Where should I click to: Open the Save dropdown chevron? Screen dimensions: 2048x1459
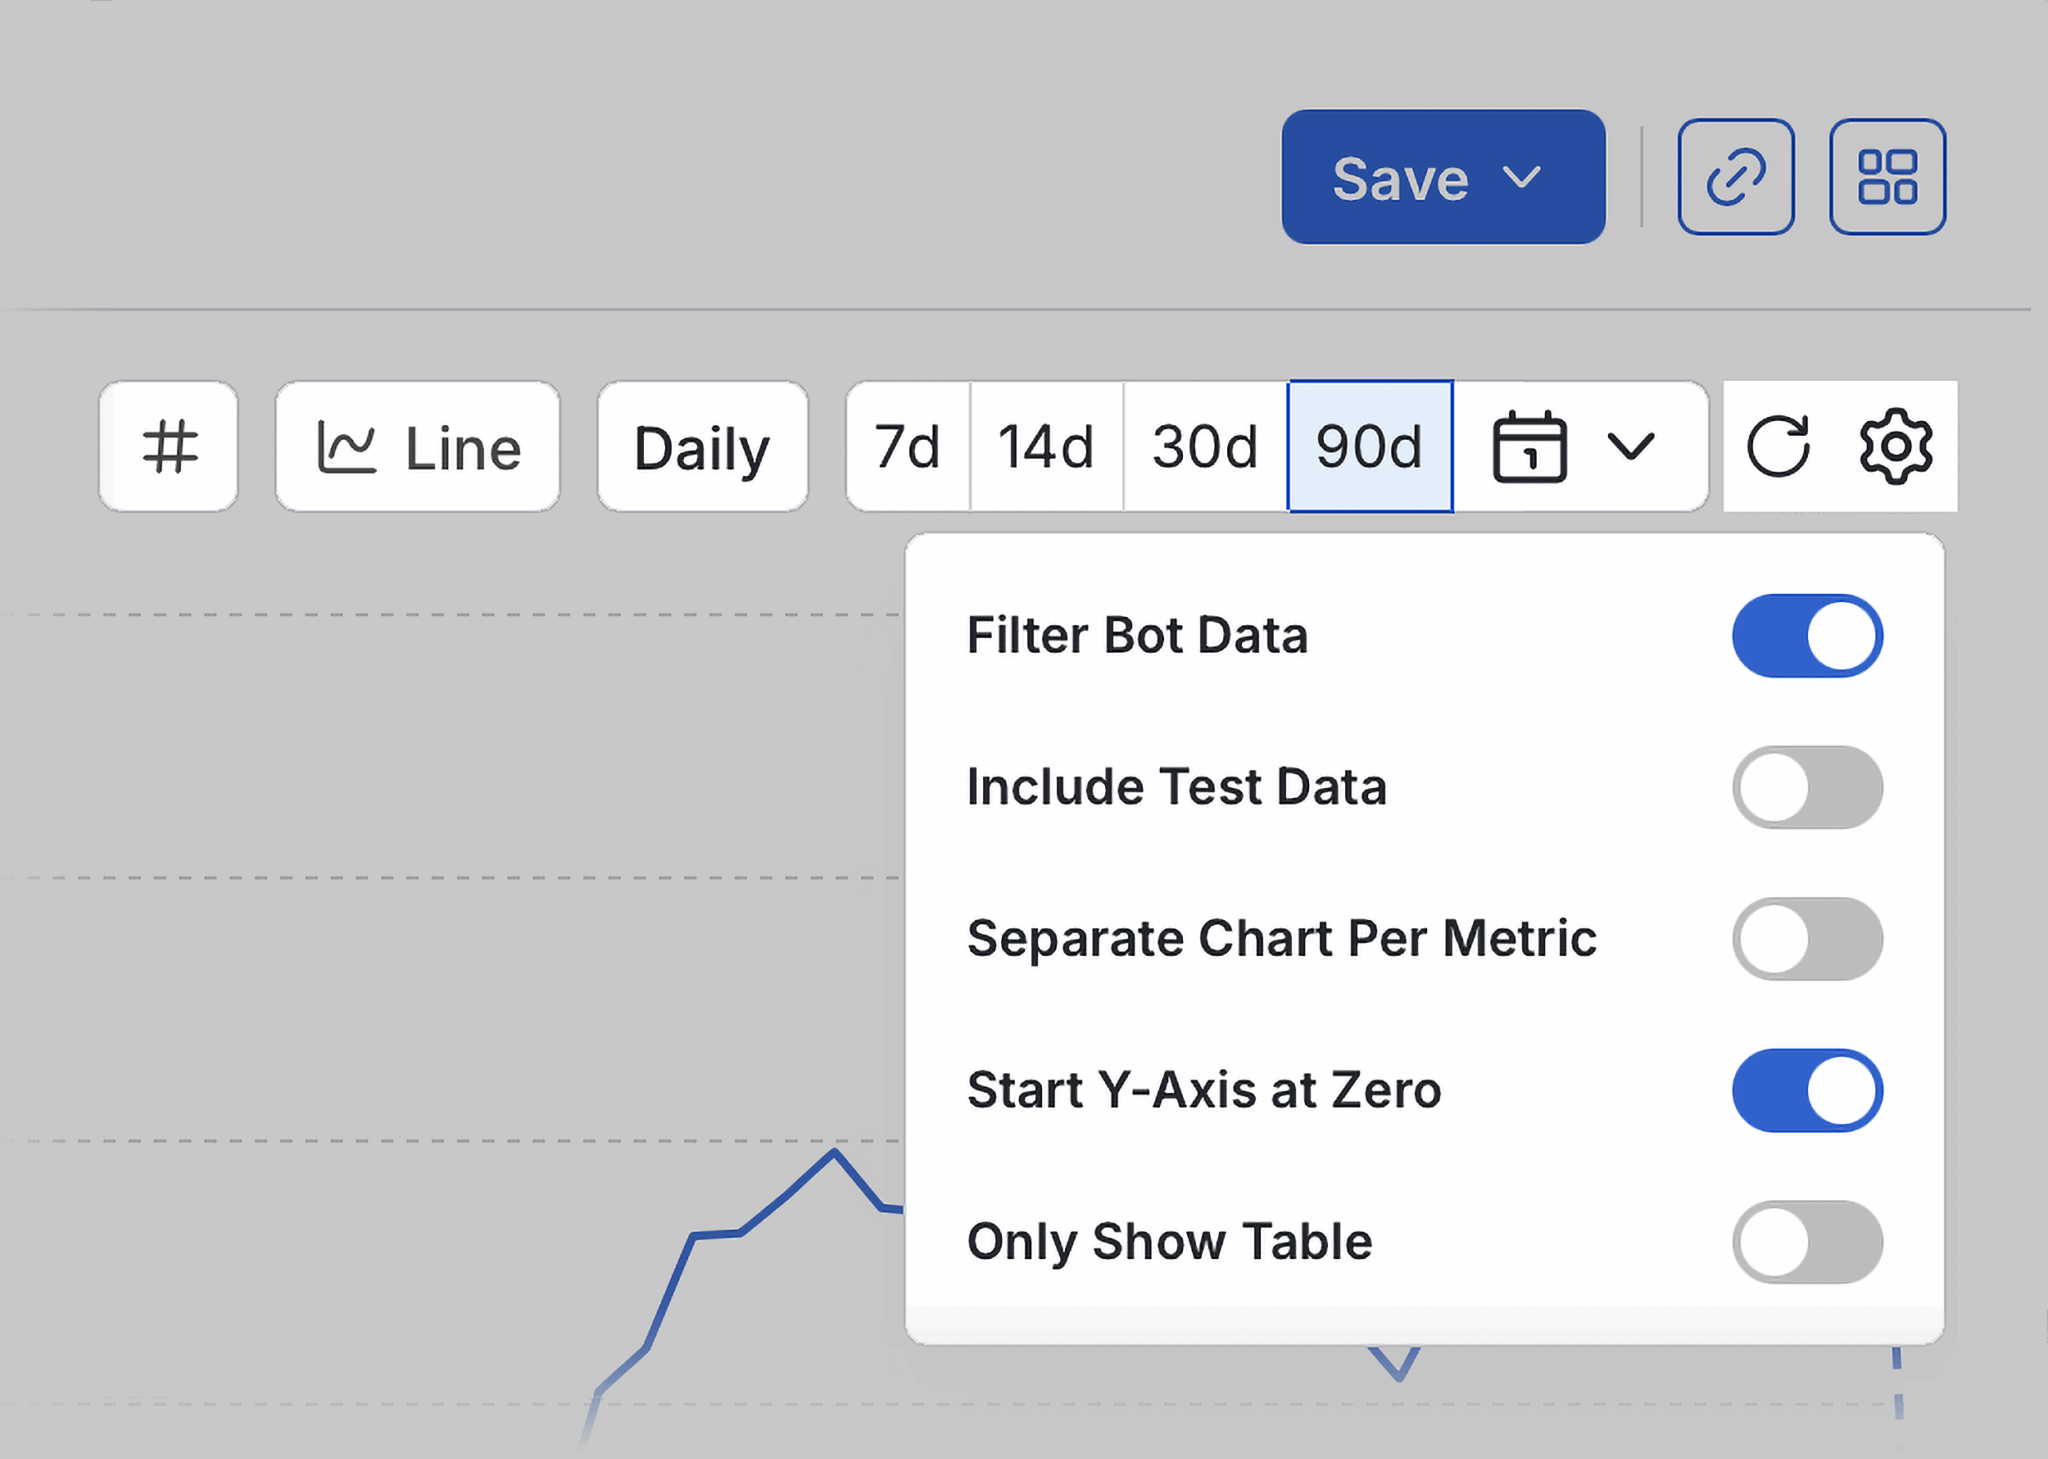[1523, 178]
